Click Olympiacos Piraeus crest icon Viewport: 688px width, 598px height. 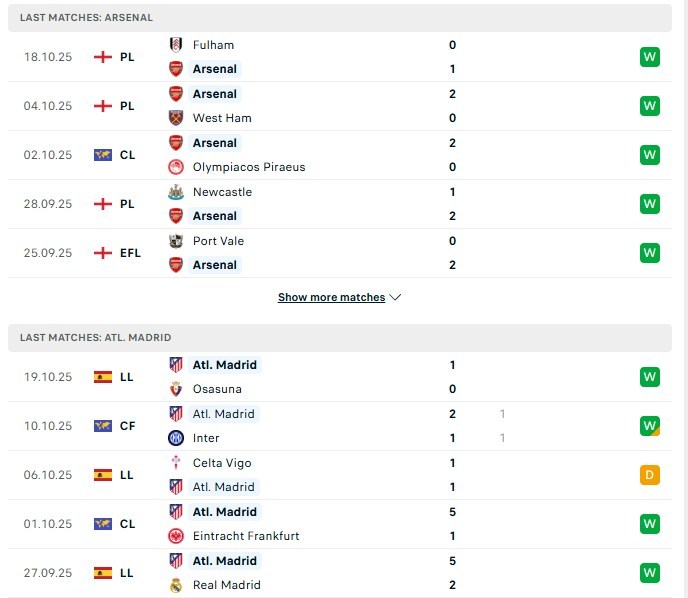[x=176, y=167]
